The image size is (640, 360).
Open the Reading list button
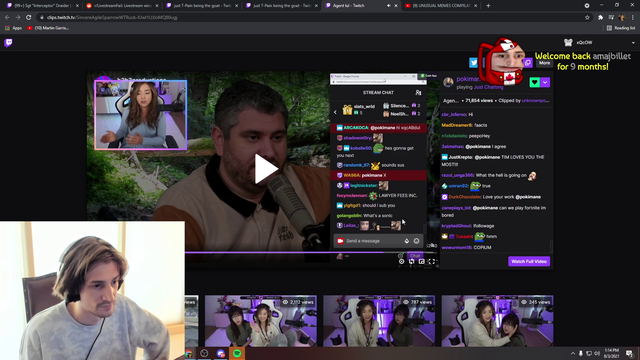point(621,28)
